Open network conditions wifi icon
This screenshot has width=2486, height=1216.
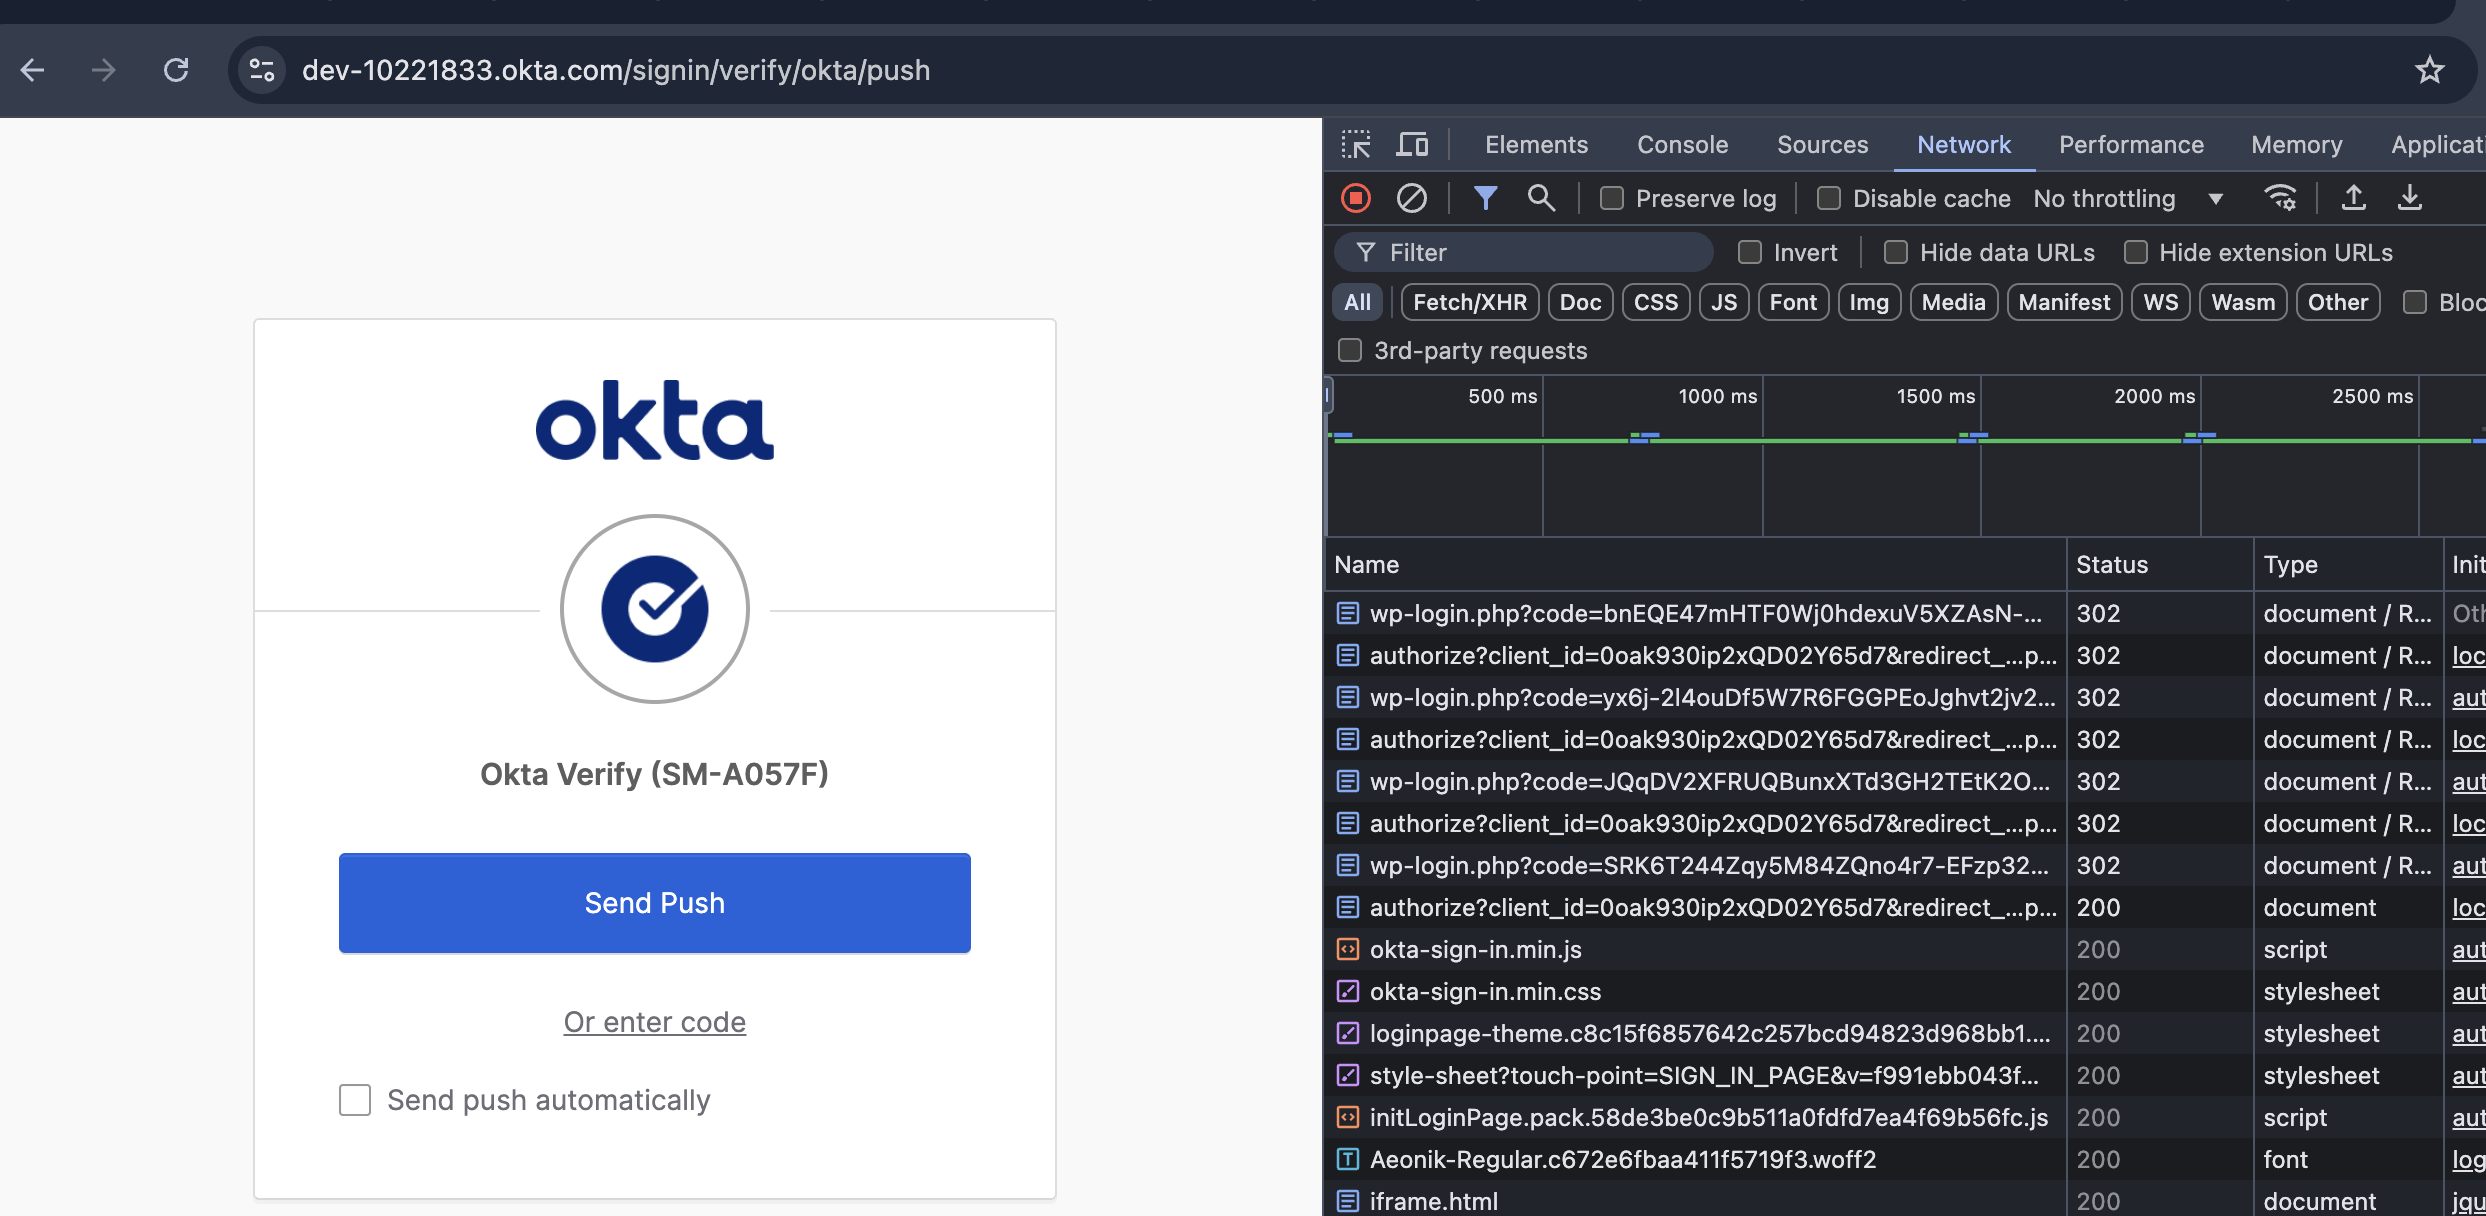tap(2280, 198)
